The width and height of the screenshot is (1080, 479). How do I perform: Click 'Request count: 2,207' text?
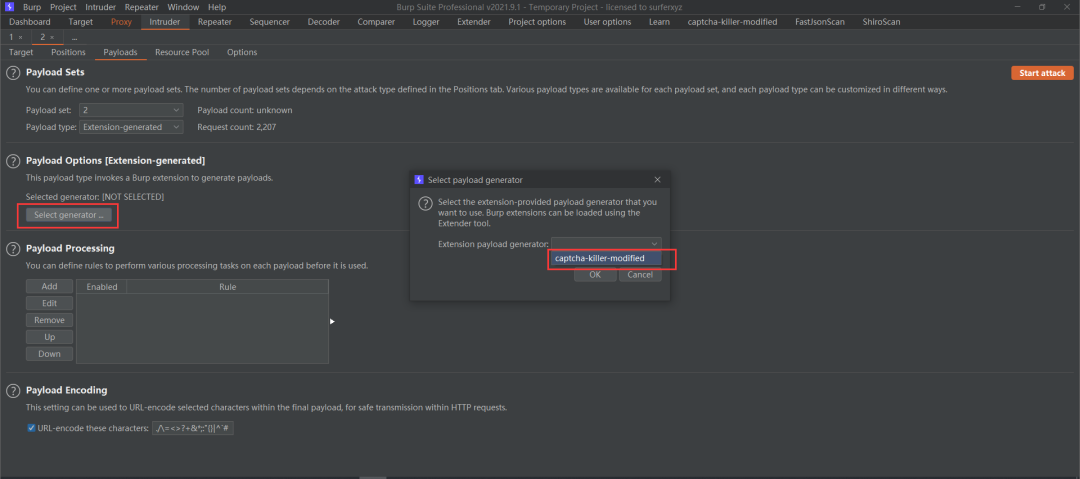pyautogui.click(x=237, y=127)
